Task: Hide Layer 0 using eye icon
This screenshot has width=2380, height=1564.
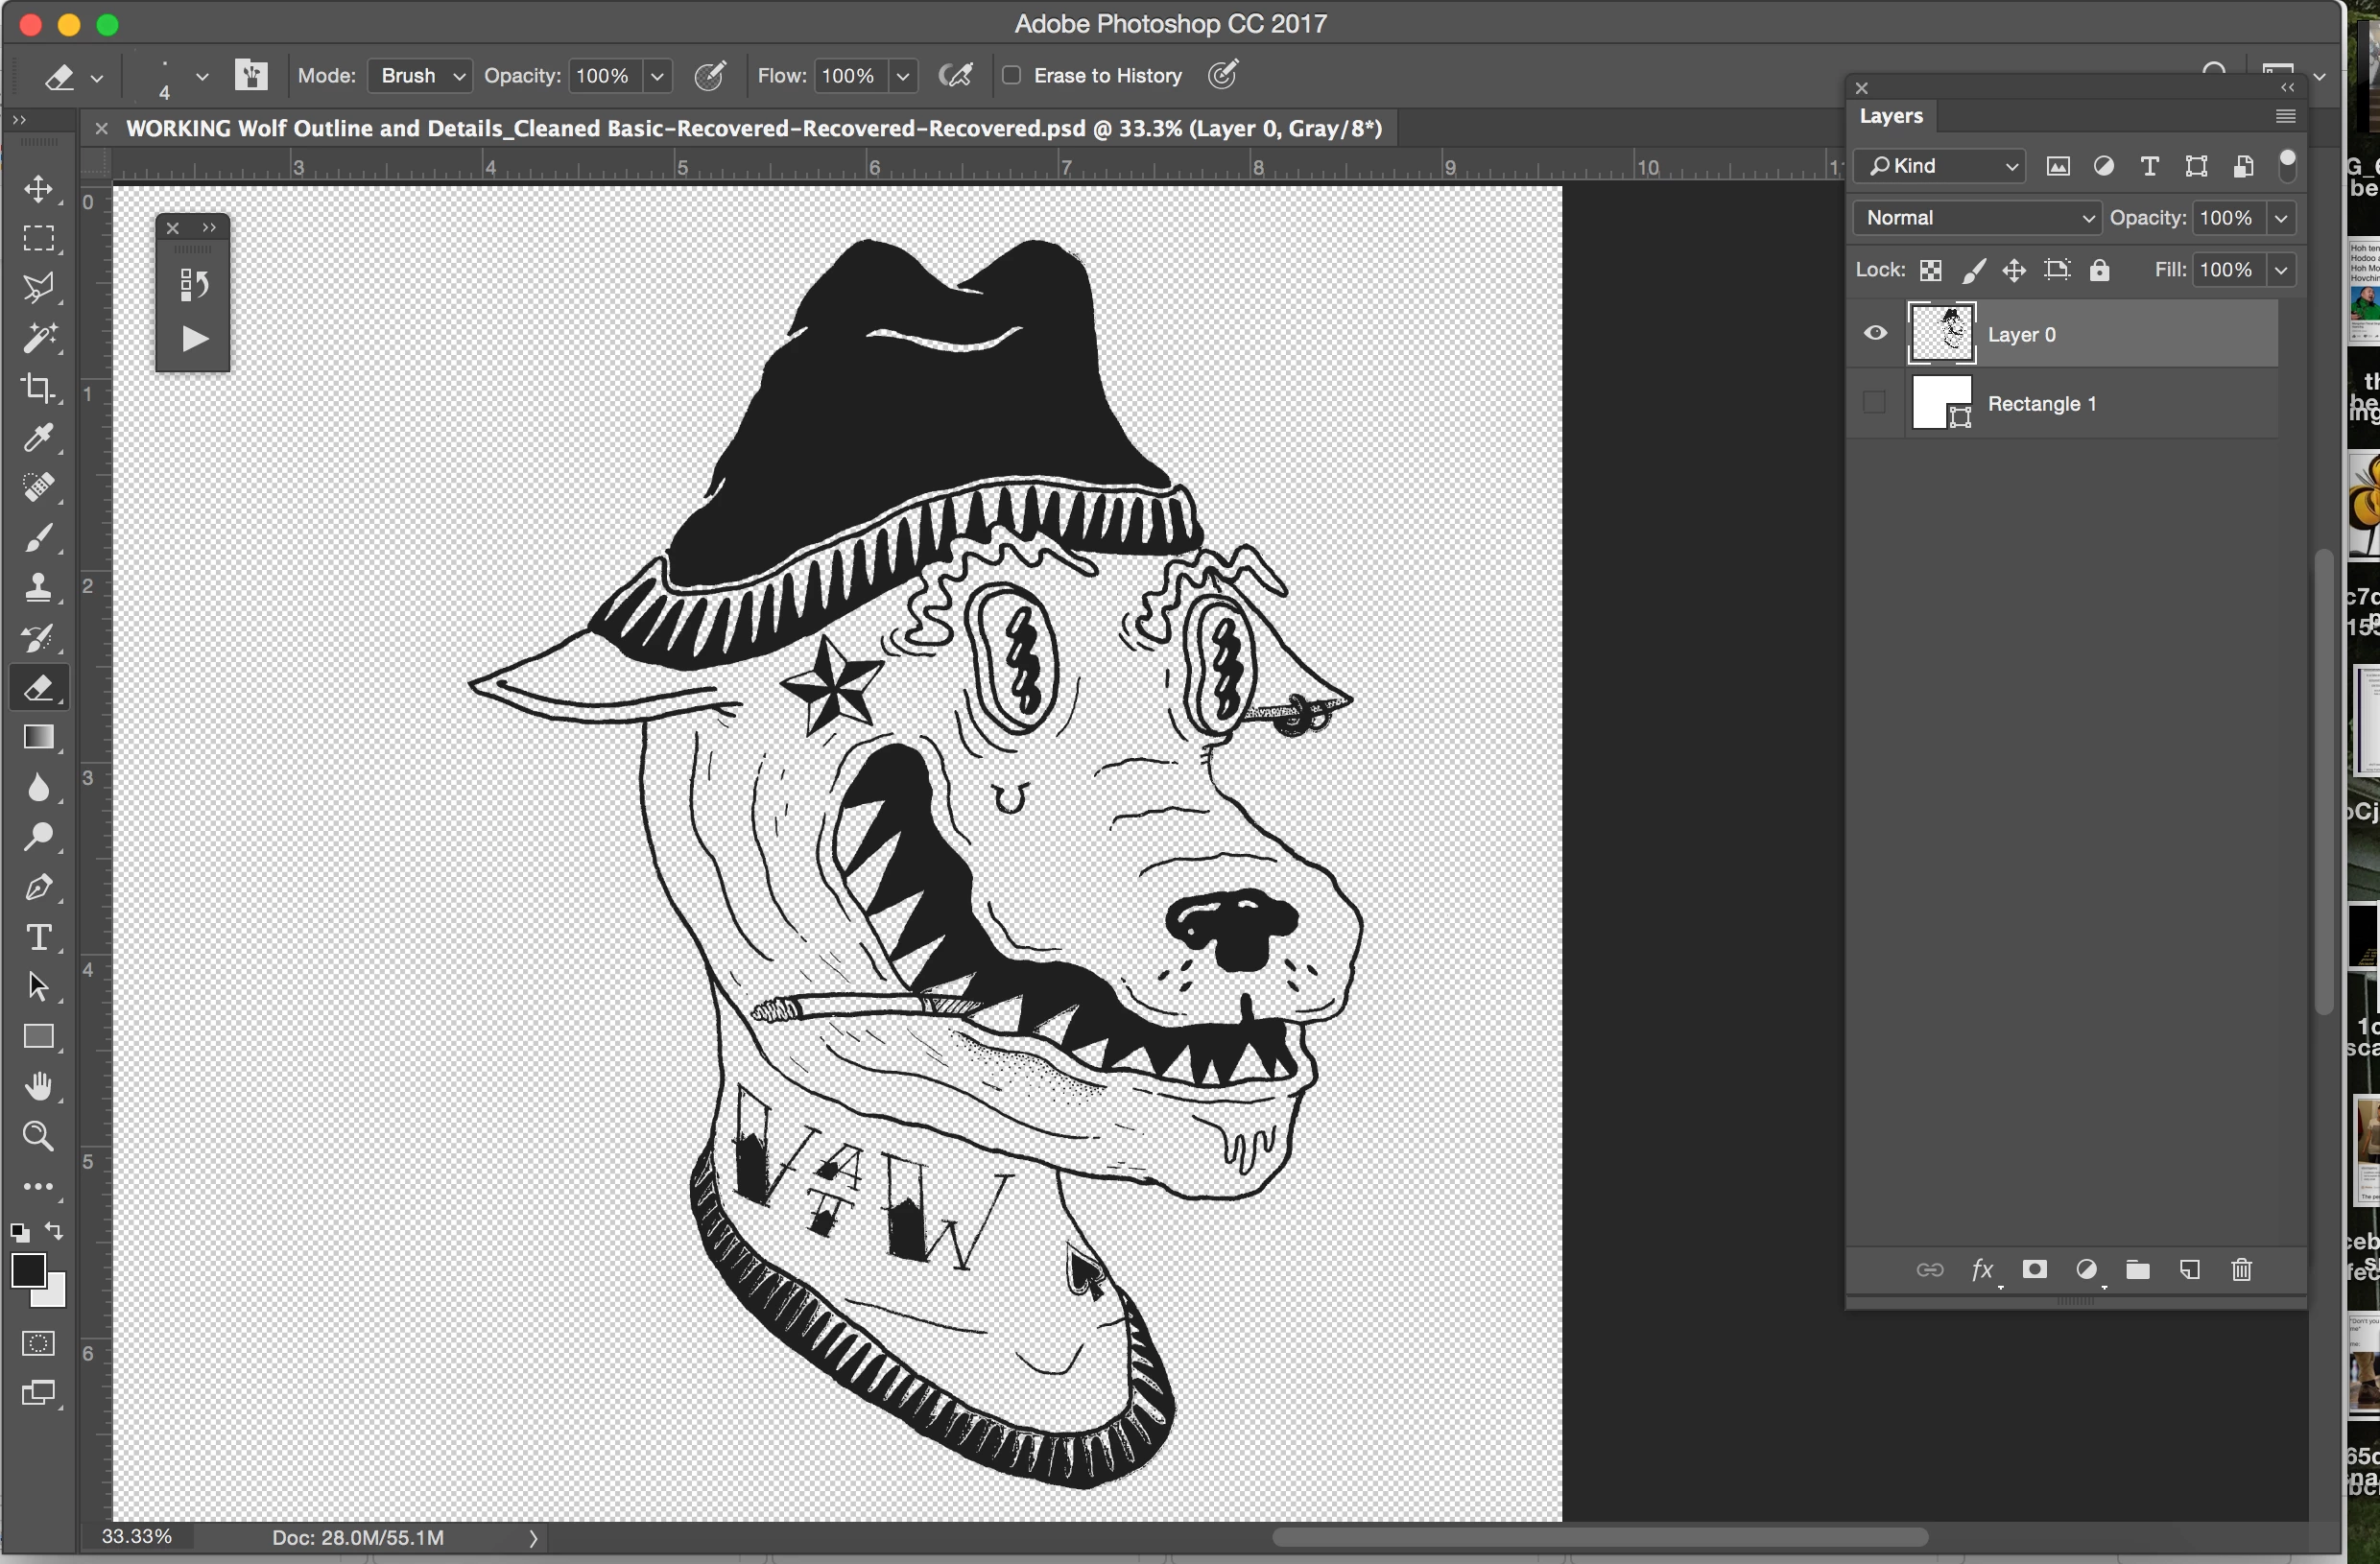Action: click(1875, 334)
